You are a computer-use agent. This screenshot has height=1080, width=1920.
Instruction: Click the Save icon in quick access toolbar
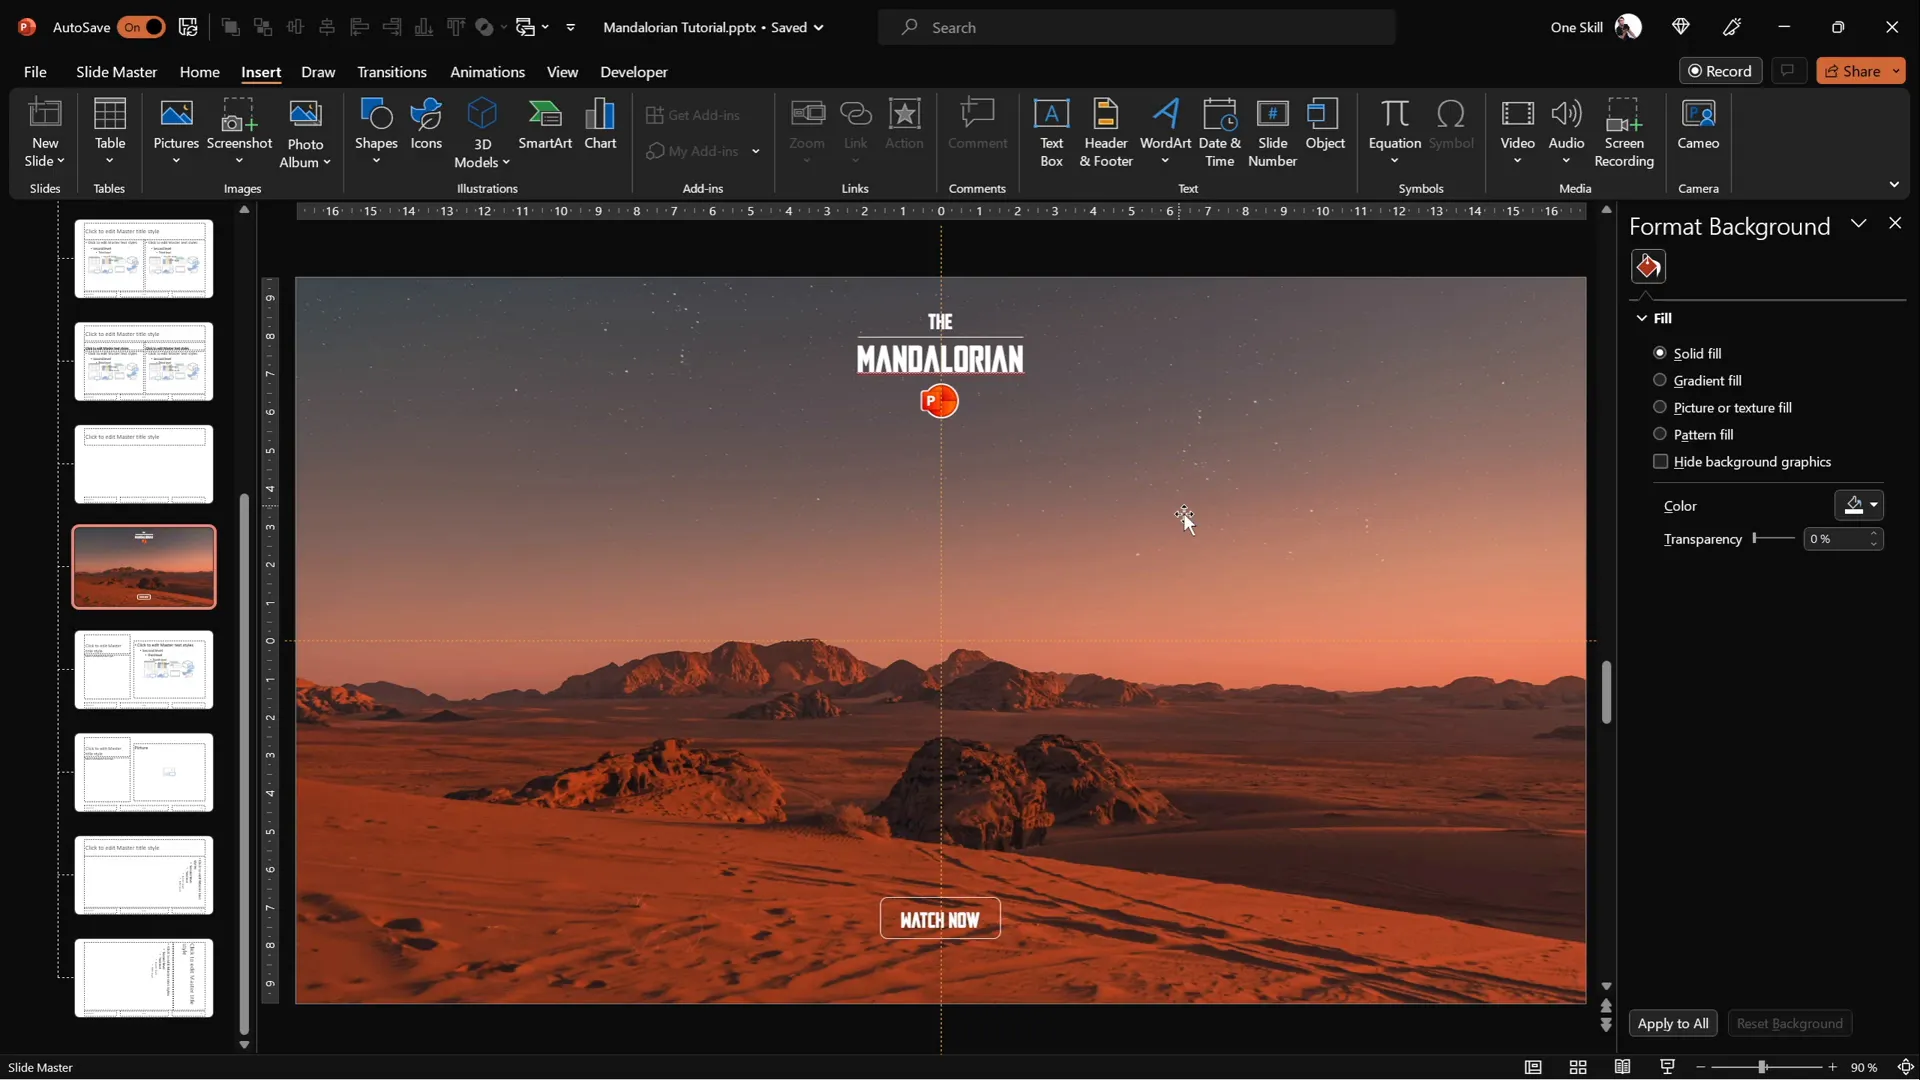click(x=188, y=27)
